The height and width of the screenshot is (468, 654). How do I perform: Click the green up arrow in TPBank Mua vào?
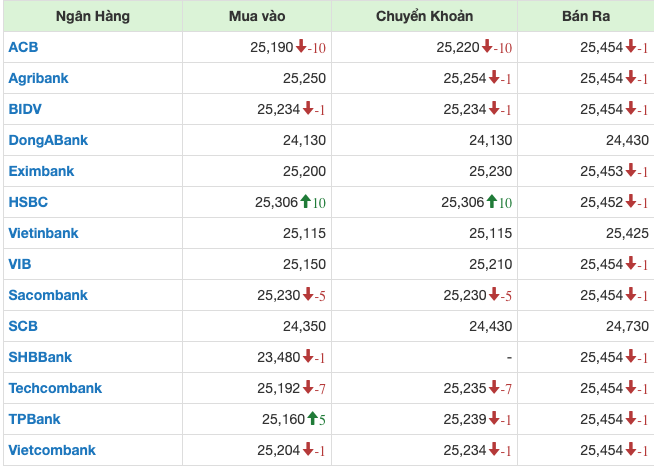pyautogui.click(x=313, y=419)
